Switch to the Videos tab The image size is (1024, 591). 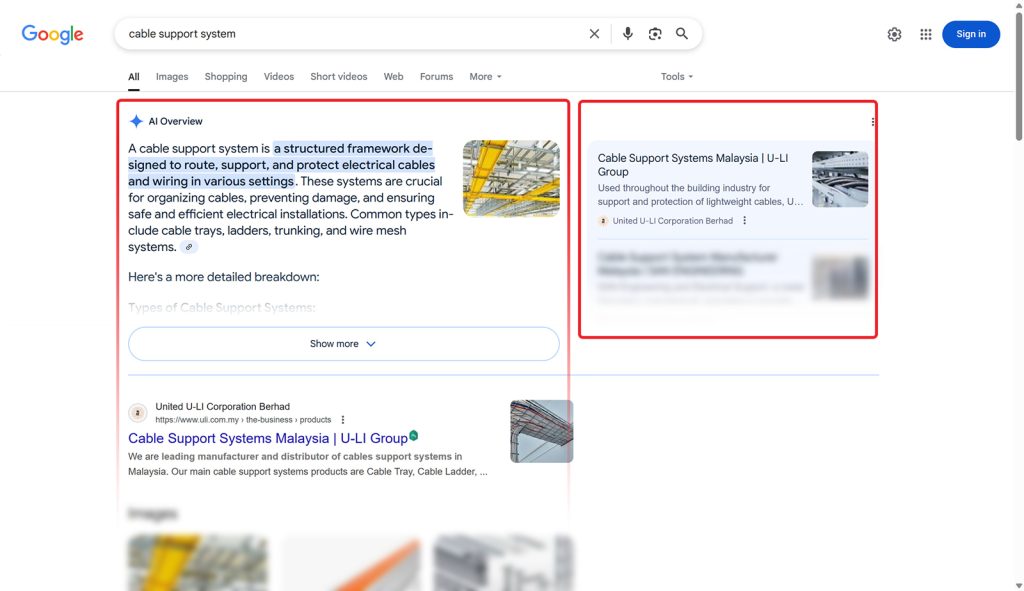click(279, 76)
